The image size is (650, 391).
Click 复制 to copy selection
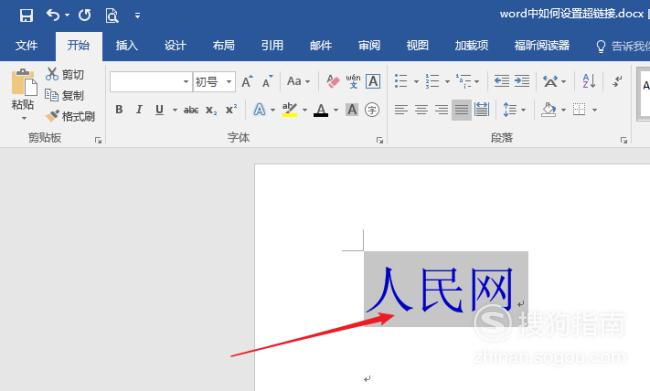[x=65, y=95]
